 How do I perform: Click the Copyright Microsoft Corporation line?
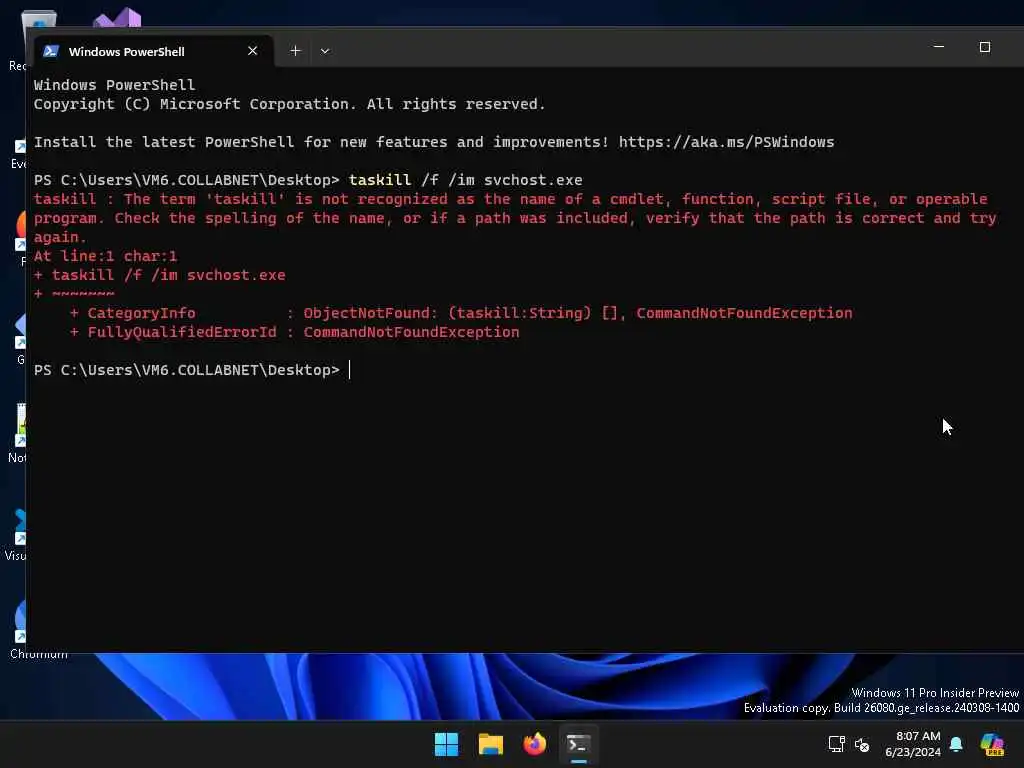[x=289, y=104]
